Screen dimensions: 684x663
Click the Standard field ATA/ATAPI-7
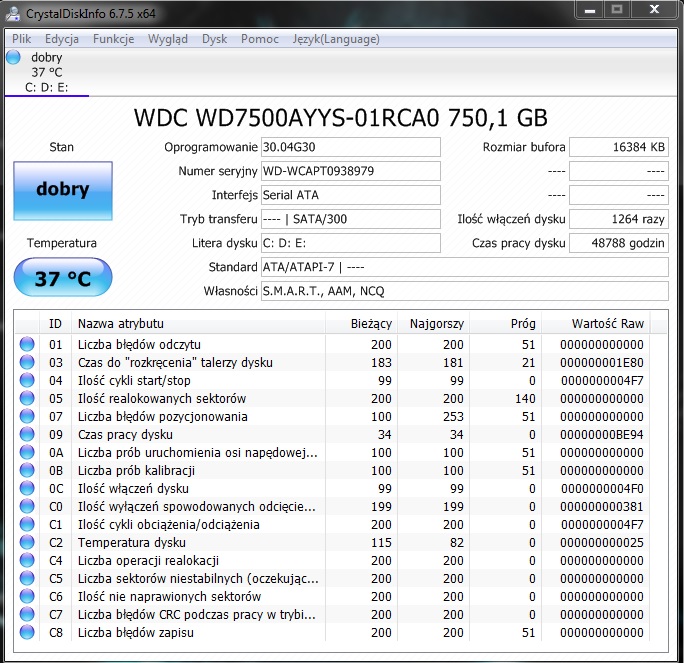tap(465, 267)
